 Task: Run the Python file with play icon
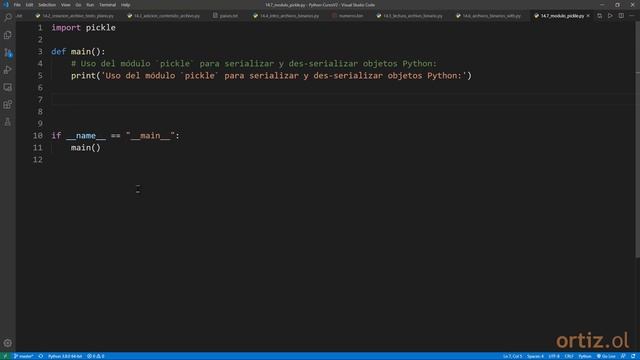[x=610, y=16]
